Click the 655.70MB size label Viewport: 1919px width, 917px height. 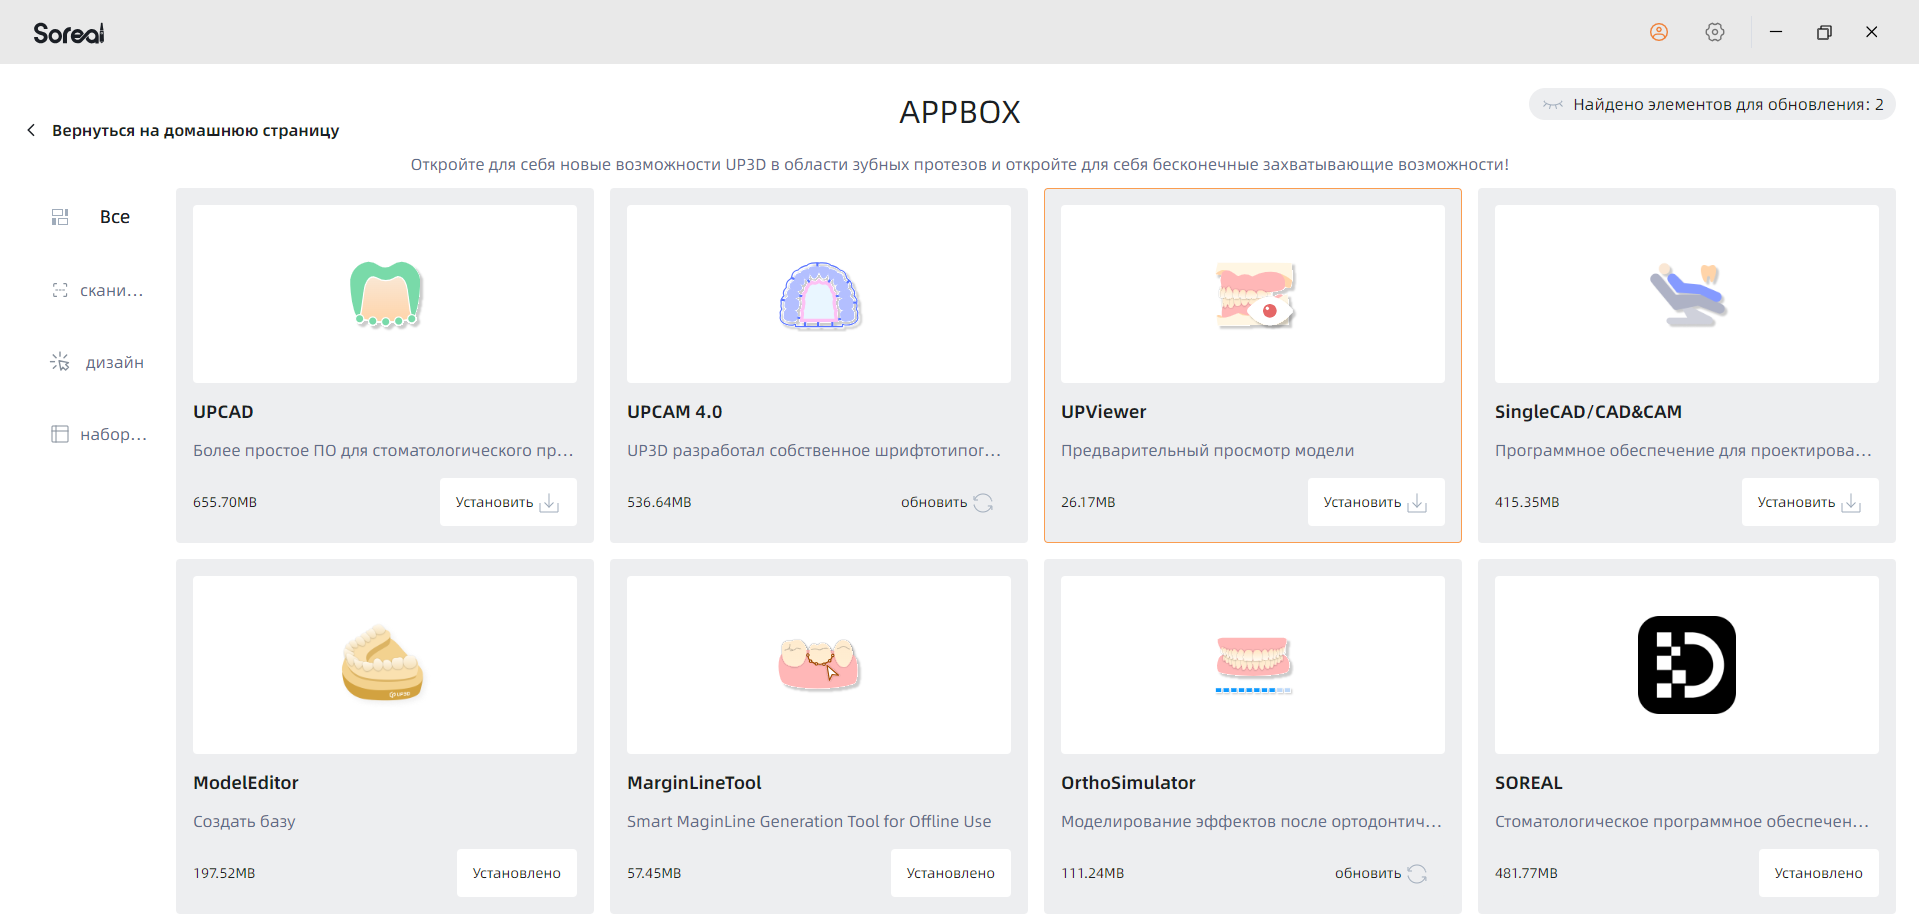225,502
